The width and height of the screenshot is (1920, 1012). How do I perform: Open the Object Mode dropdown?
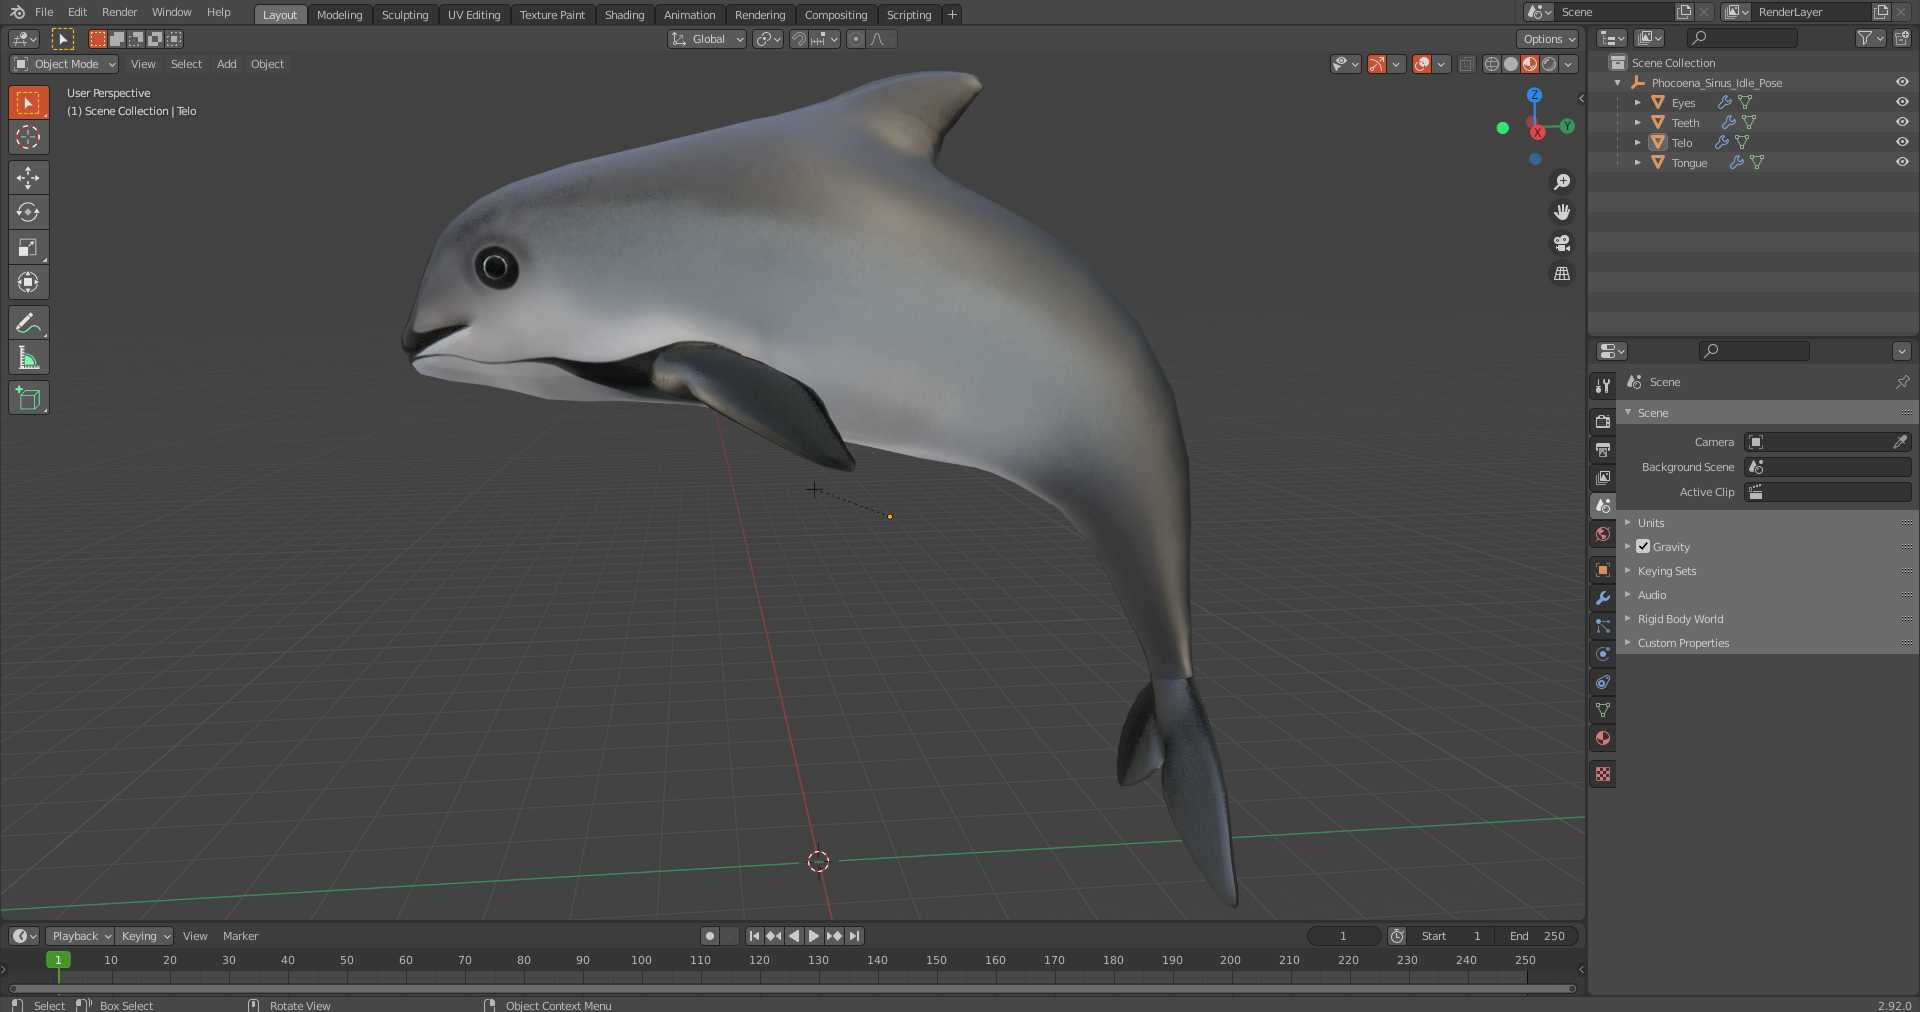65,64
